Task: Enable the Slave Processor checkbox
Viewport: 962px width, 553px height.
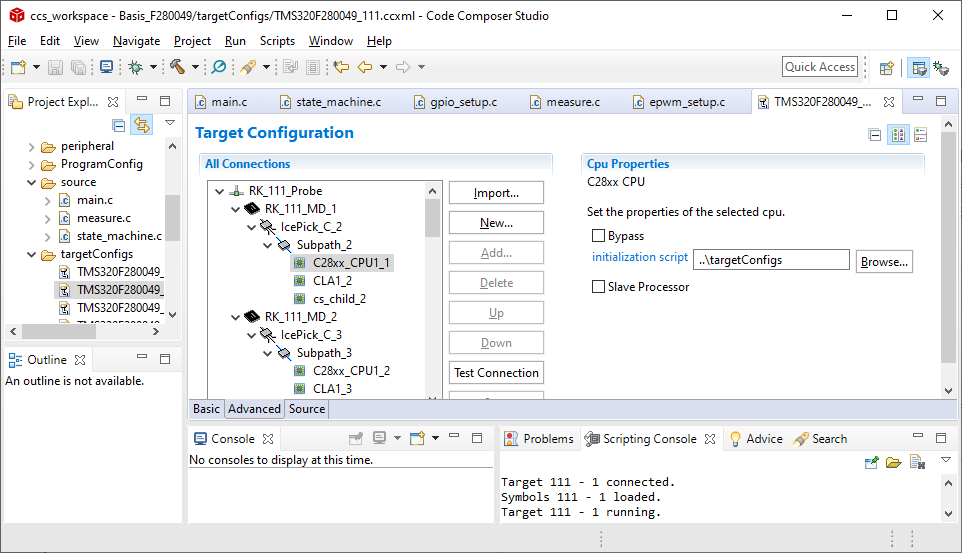Action: click(x=598, y=287)
